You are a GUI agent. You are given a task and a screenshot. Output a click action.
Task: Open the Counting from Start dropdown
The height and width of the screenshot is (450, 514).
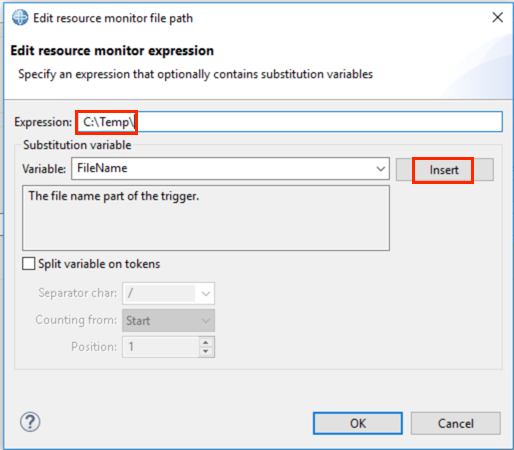pyautogui.click(x=168, y=321)
